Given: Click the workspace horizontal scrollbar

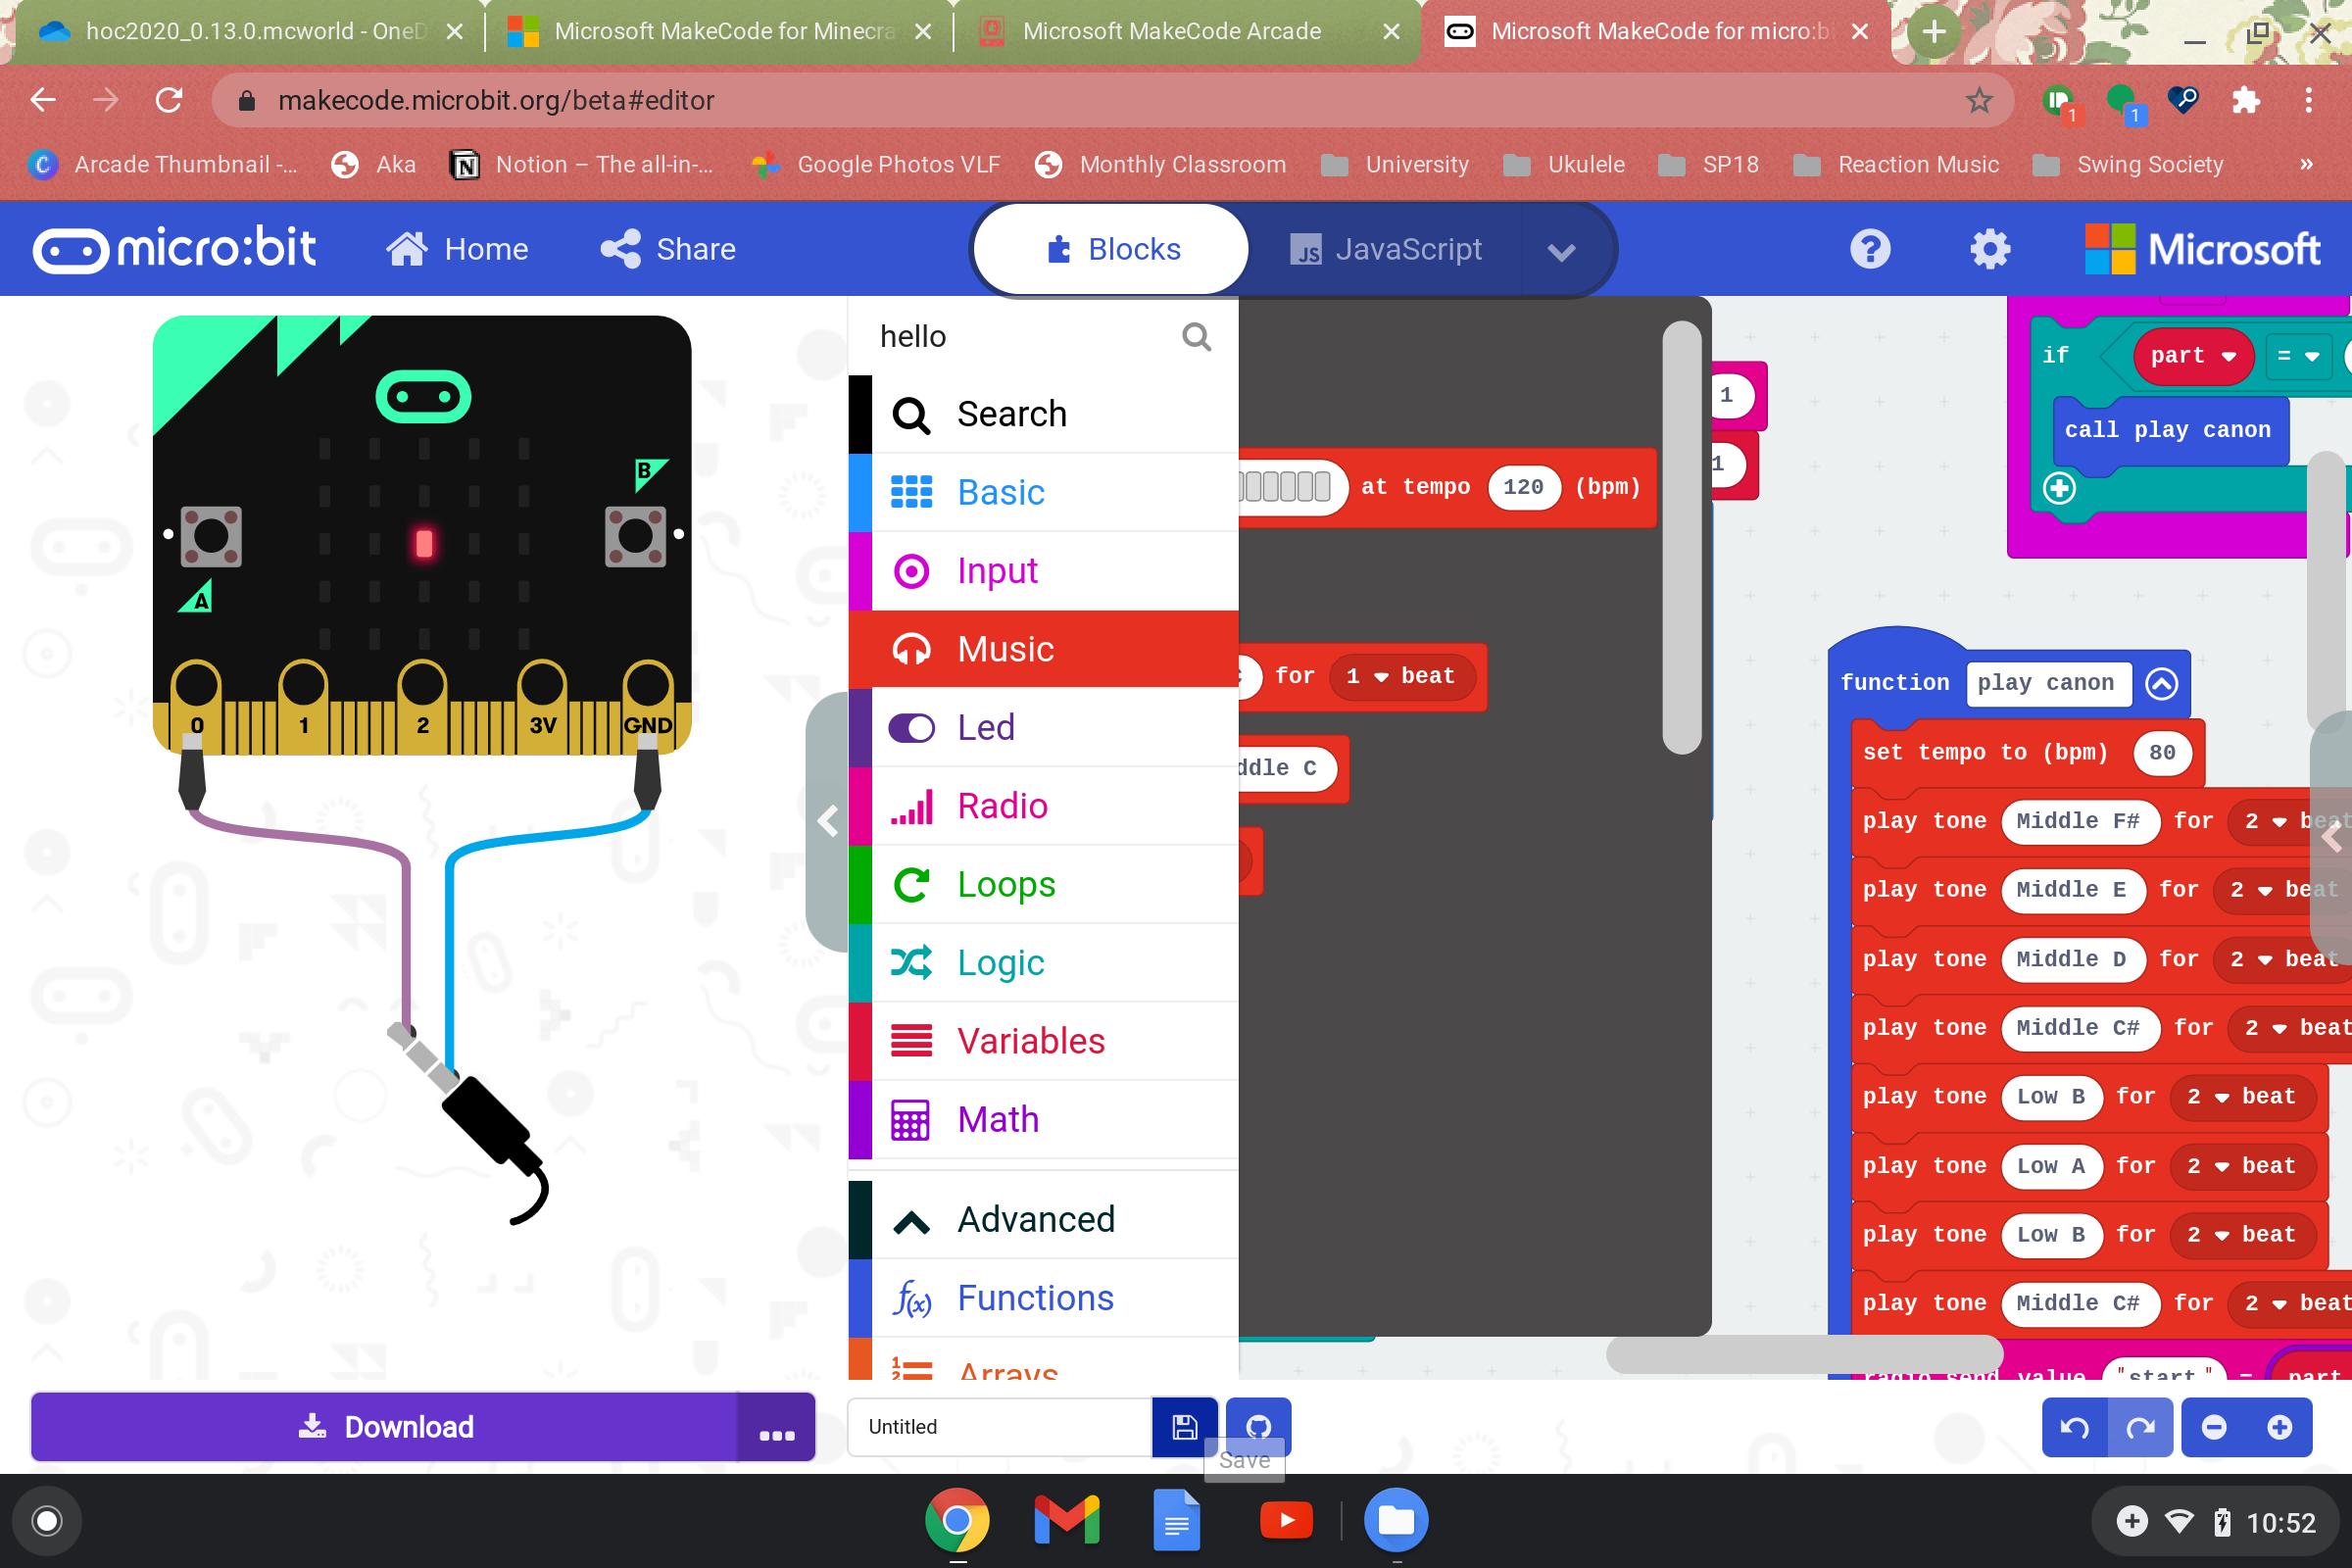Looking at the screenshot, I should pos(1804,1355).
